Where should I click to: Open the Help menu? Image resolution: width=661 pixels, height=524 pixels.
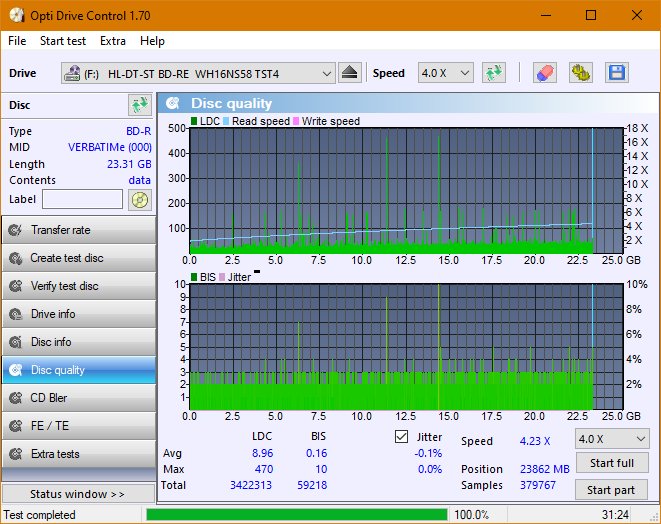click(152, 41)
